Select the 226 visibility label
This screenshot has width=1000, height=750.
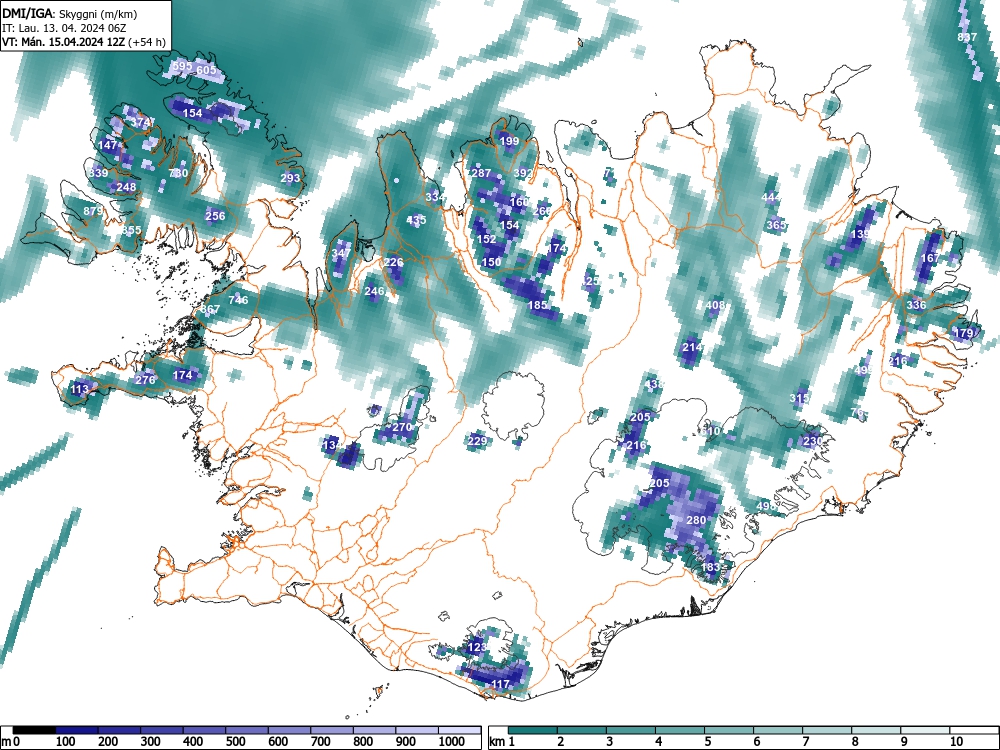[x=393, y=262]
